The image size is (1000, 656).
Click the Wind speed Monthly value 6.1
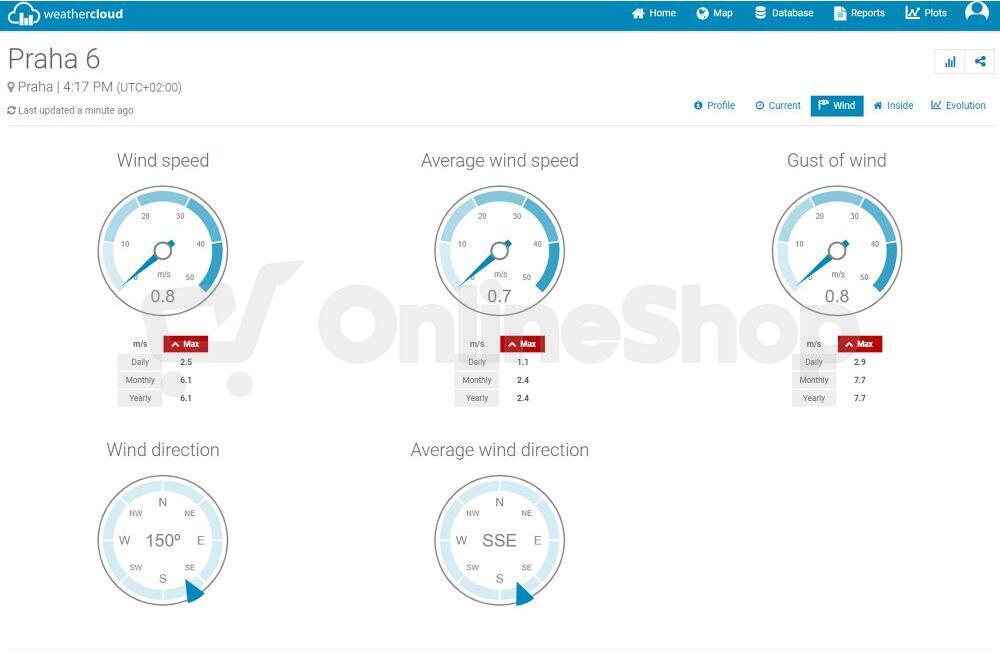click(x=186, y=380)
